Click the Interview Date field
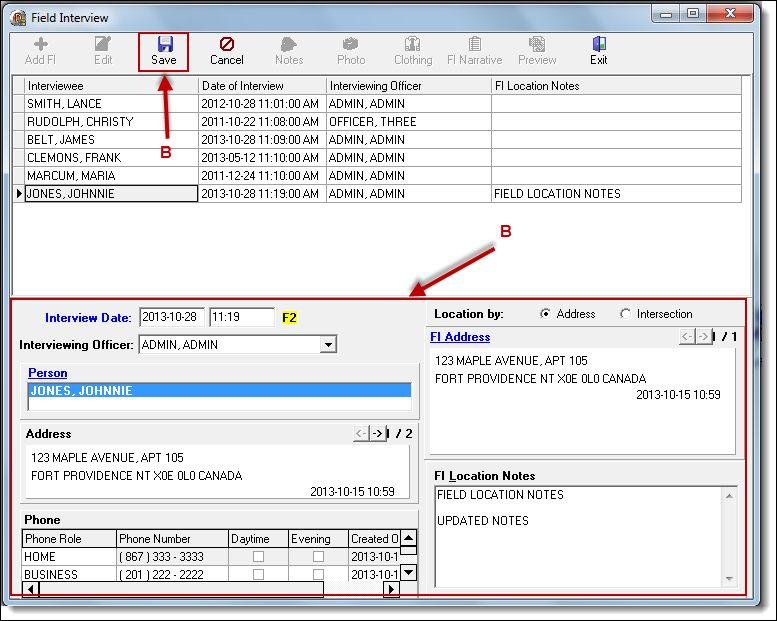777x621 pixels. 172,318
